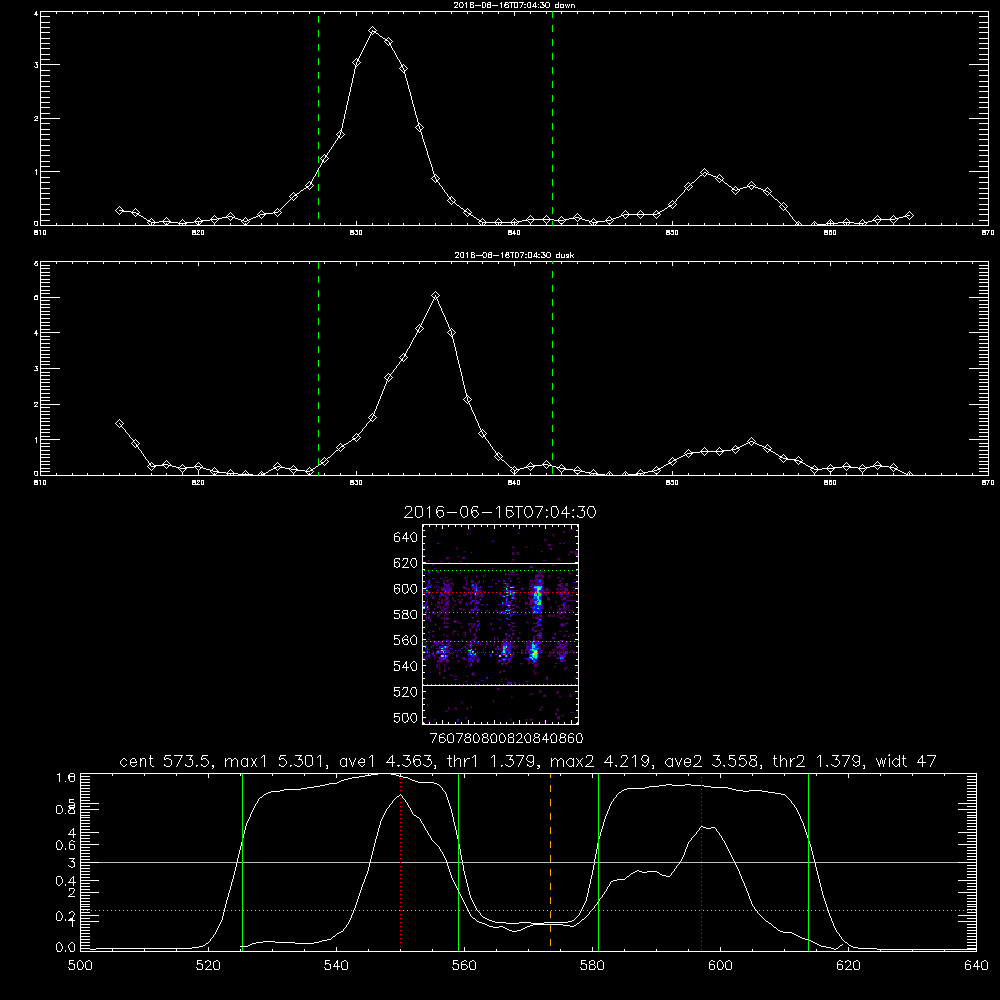The width and height of the screenshot is (1000, 1000).
Task: Click x-axis label 560 of bottom plot
Action: pyautogui.click(x=464, y=966)
